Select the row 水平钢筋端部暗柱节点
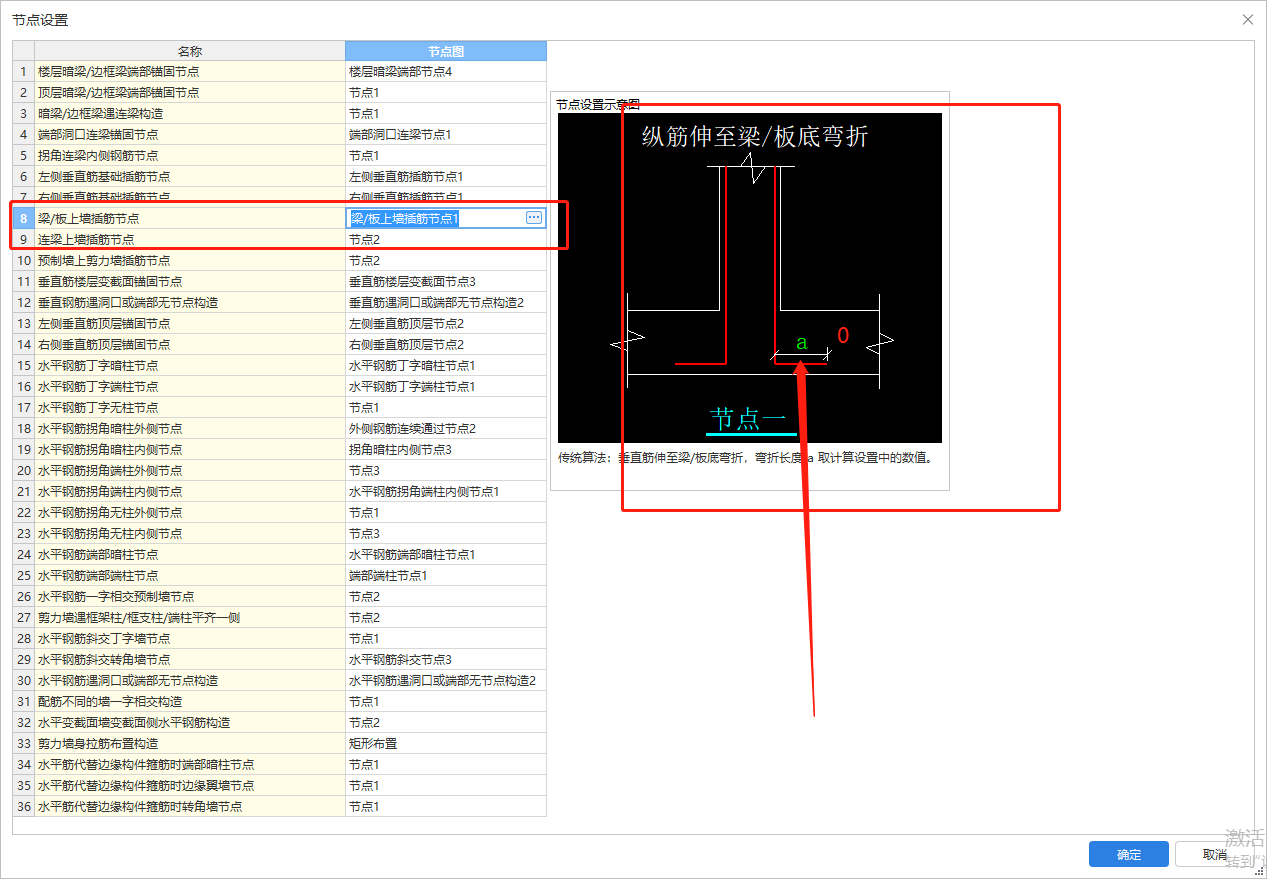Viewport: 1267px width, 879px height. pos(280,554)
